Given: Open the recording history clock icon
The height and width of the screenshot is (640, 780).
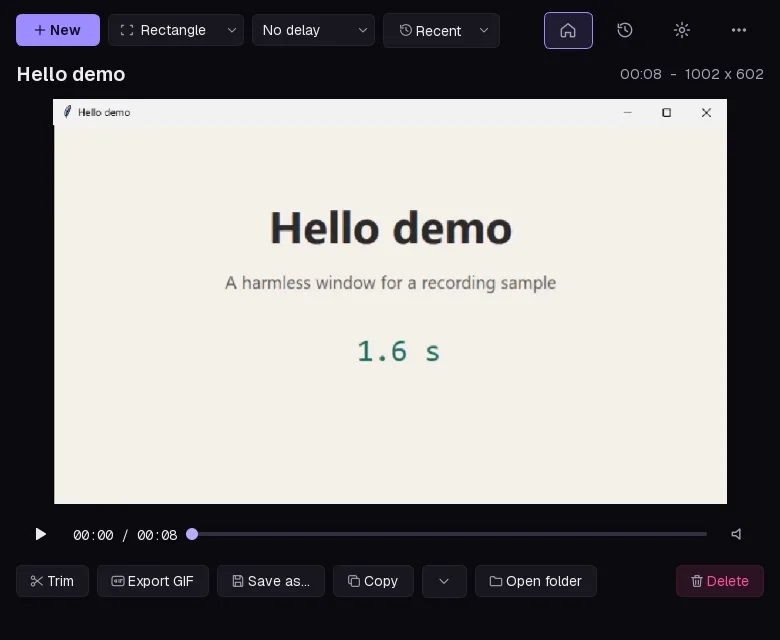Looking at the screenshot, I should point(625,30).
